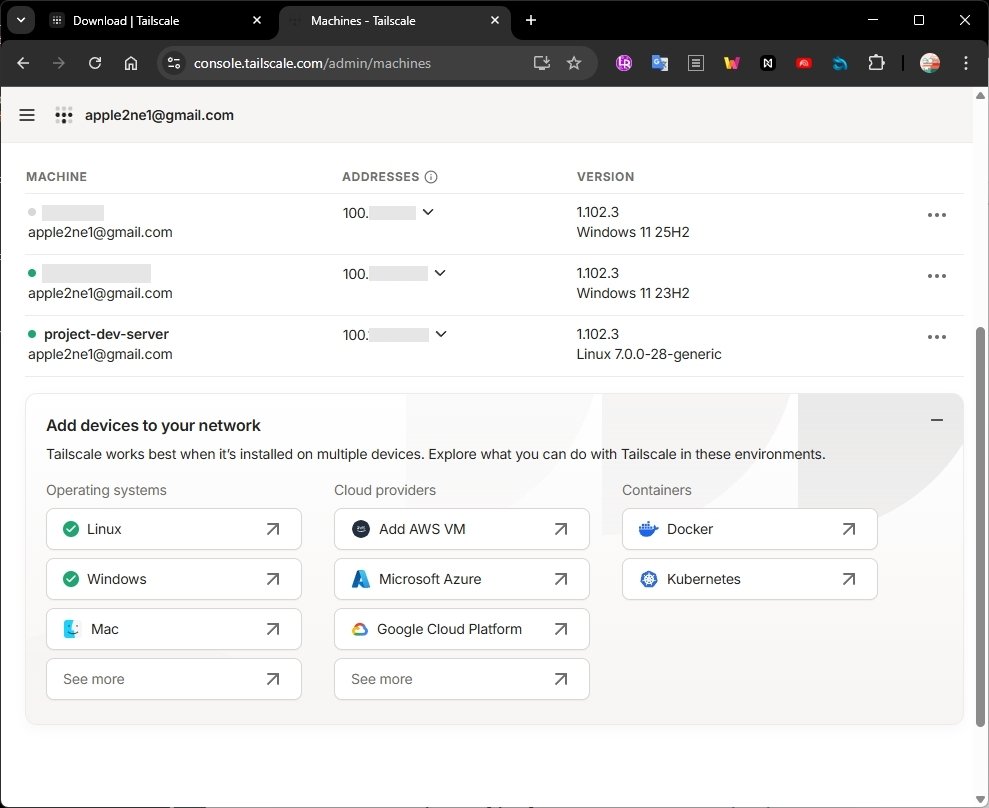989x808 pixels.
Task: Go forward in browser history
Action: 59,63
